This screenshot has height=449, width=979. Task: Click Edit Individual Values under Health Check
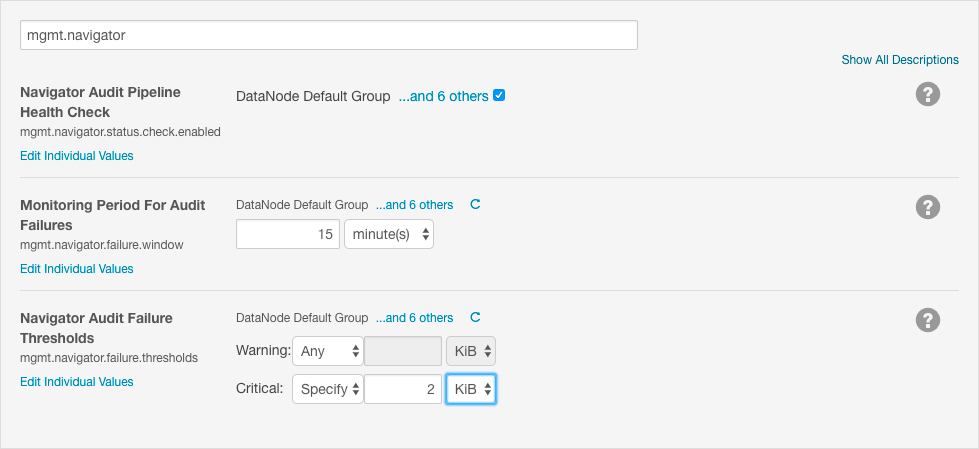77,155
